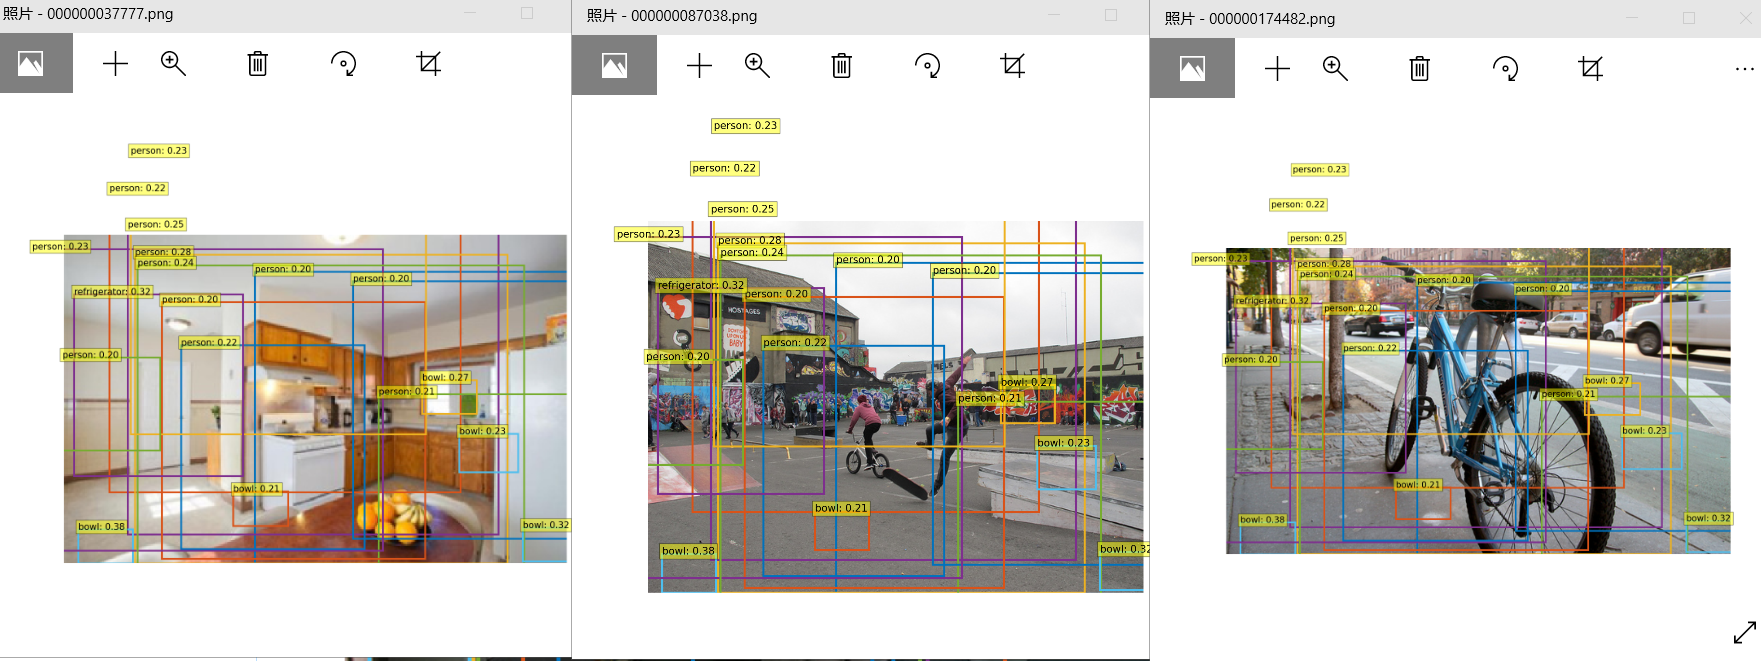
Task: Maximize the 000000087038.png window
Action: coord(1110,15)
